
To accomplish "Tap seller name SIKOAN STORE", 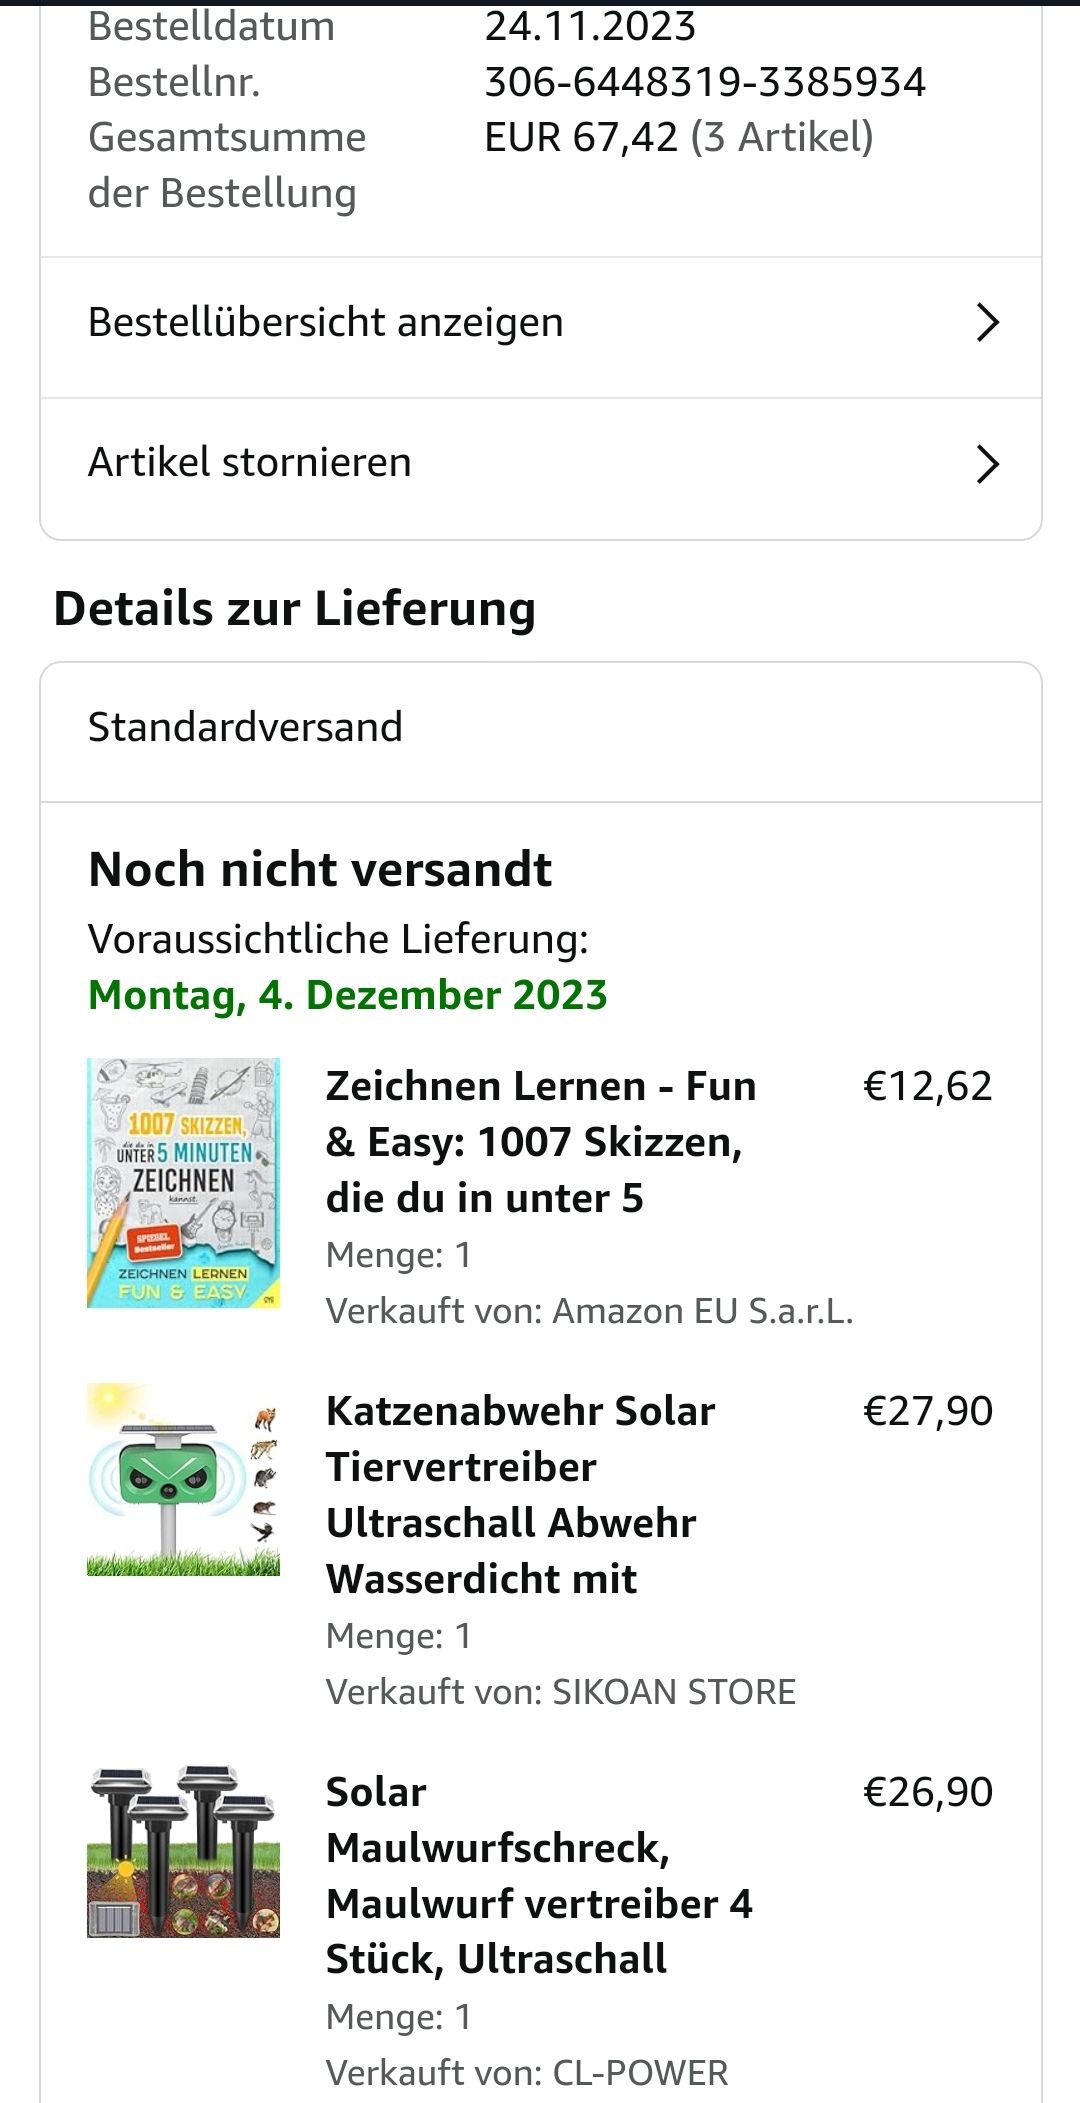I will point(674,1692).
